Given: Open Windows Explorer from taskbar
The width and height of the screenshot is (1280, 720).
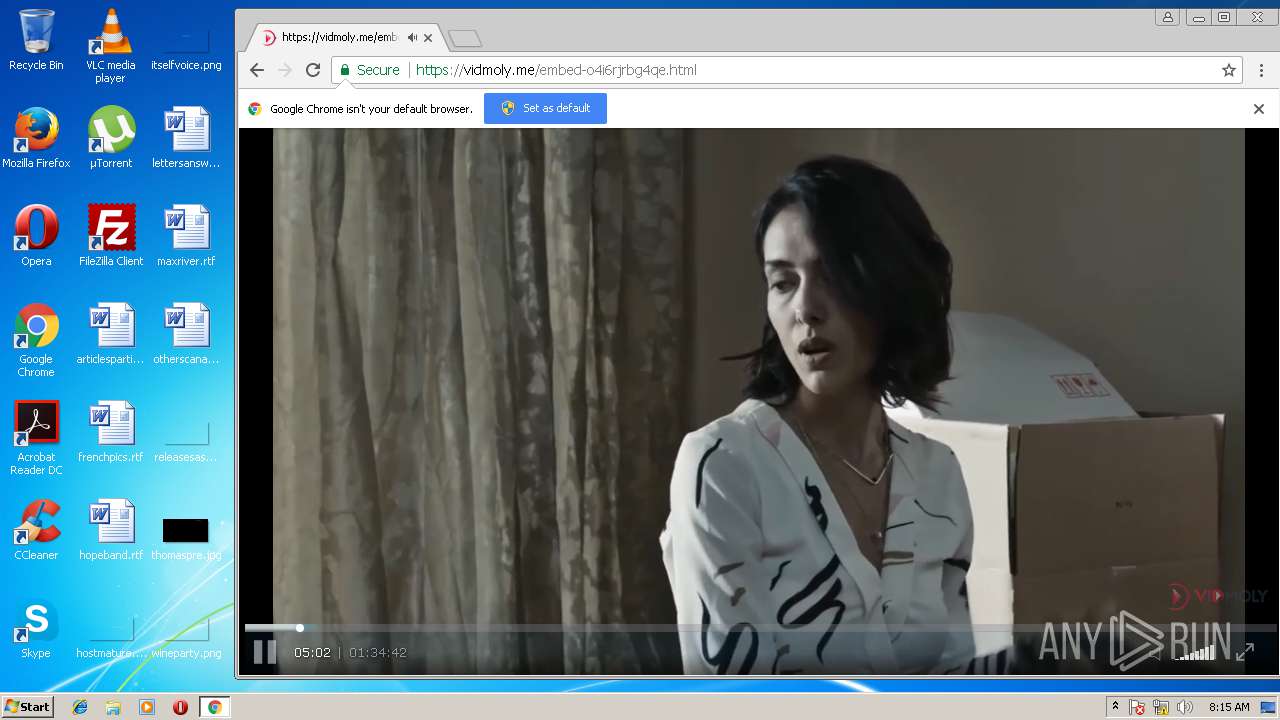Looking at the screenshot, I should (x=113, y=707).
